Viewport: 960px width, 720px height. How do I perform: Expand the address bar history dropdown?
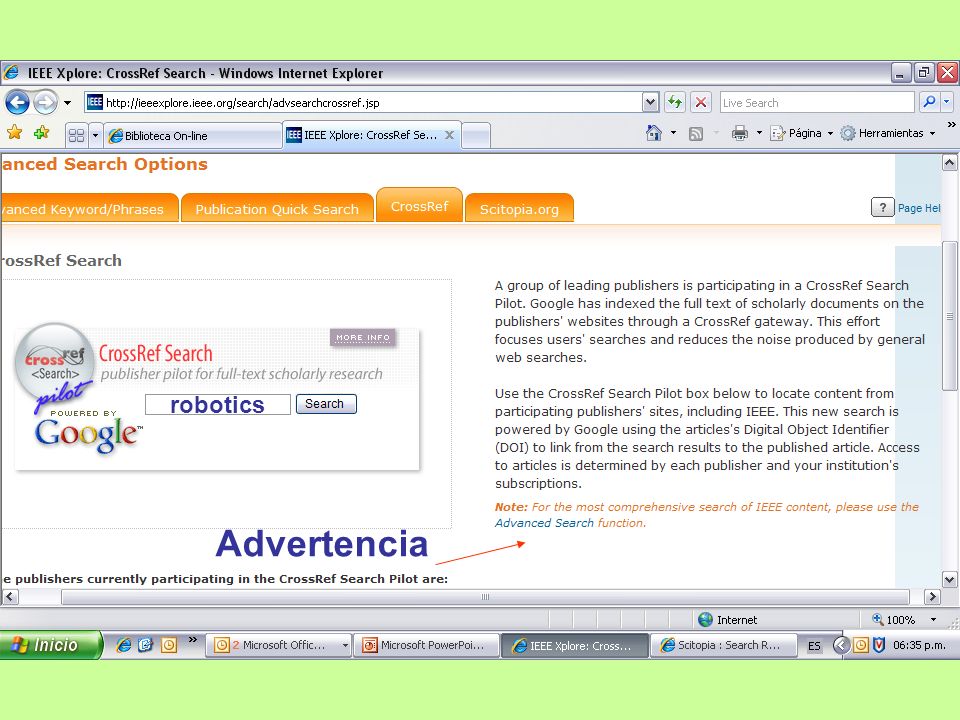[x=650, y=103]
